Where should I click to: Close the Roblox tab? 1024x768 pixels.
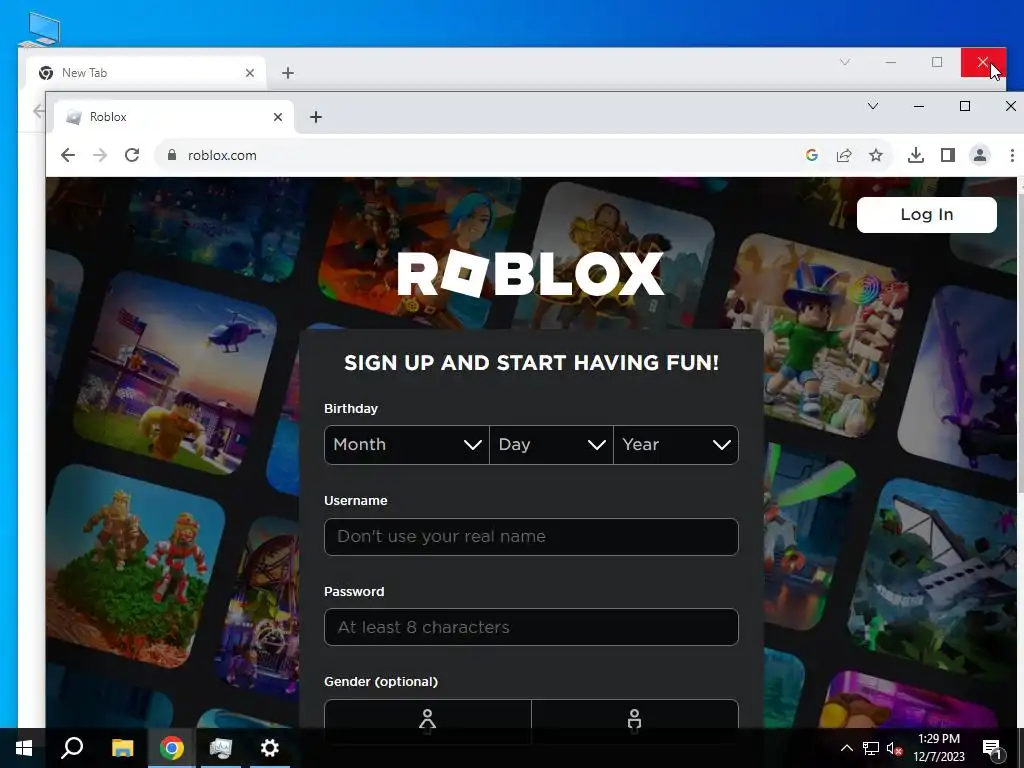[x=278, y=117]
